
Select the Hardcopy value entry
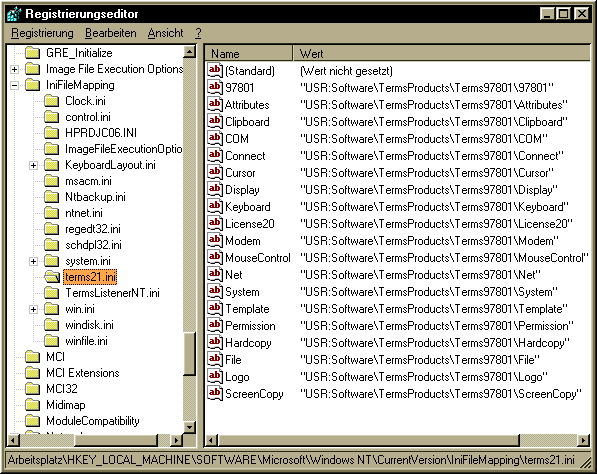tap(248, 343)
